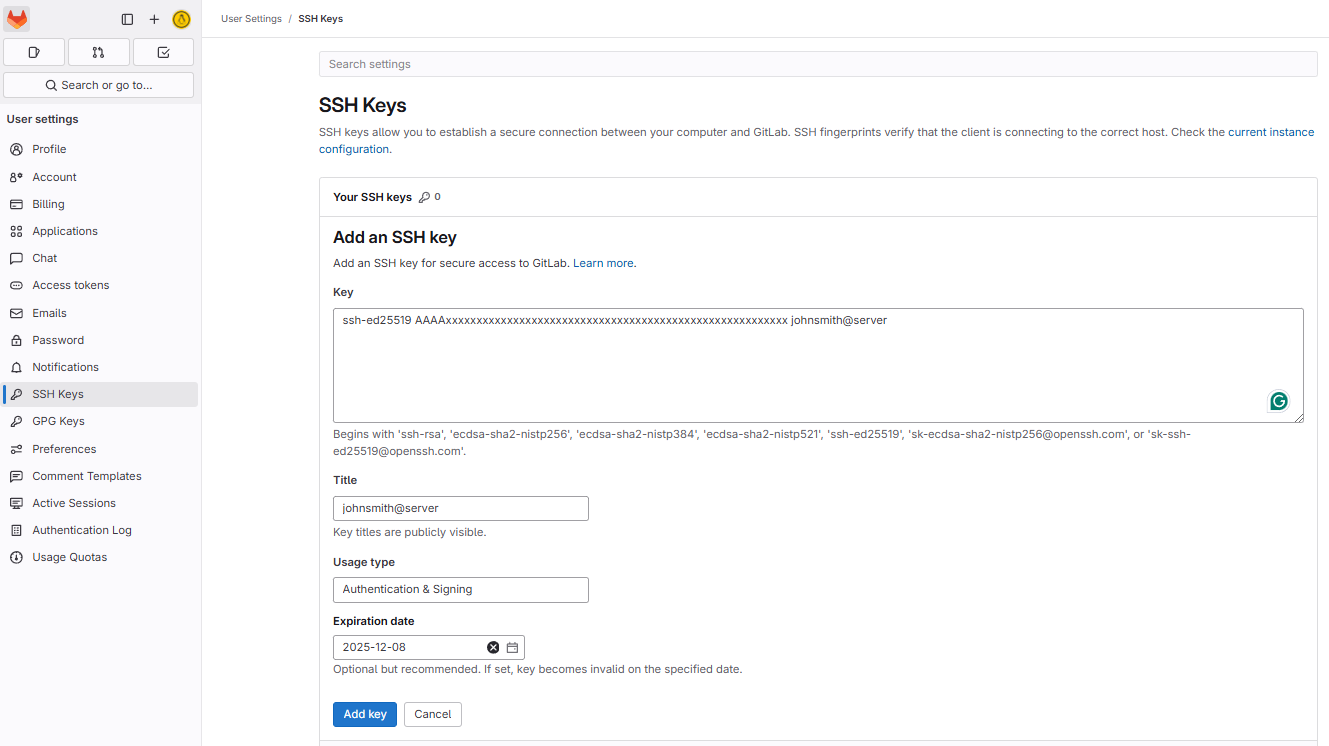This screenshot has width=1329, height=746.
Task: Click the Add key button
Action: (365, 714)
